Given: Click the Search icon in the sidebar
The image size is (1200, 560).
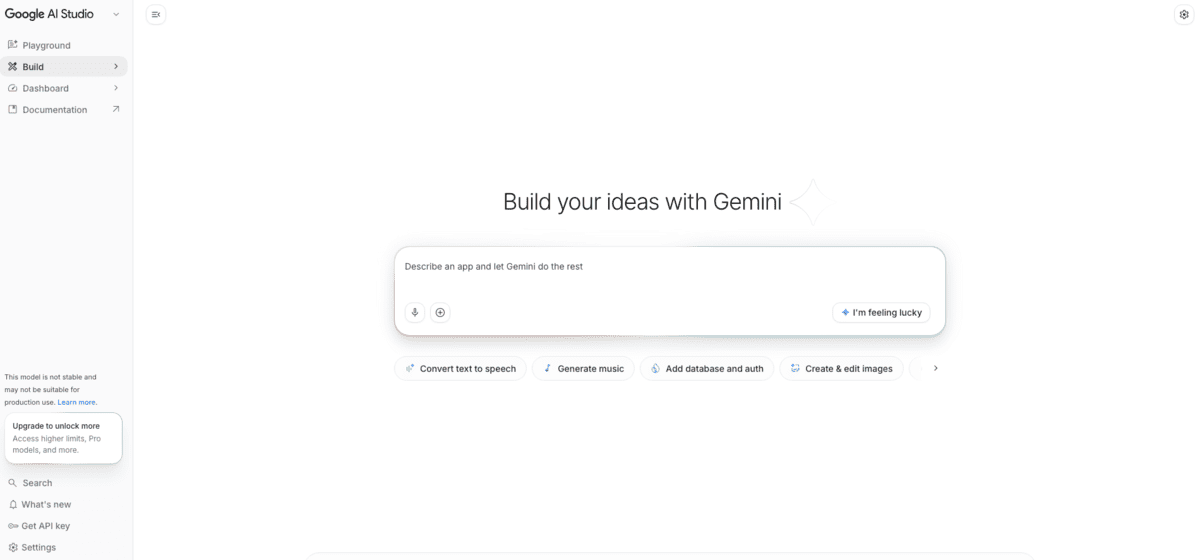Looking at the screenshot, I should (x=13, y=483).
